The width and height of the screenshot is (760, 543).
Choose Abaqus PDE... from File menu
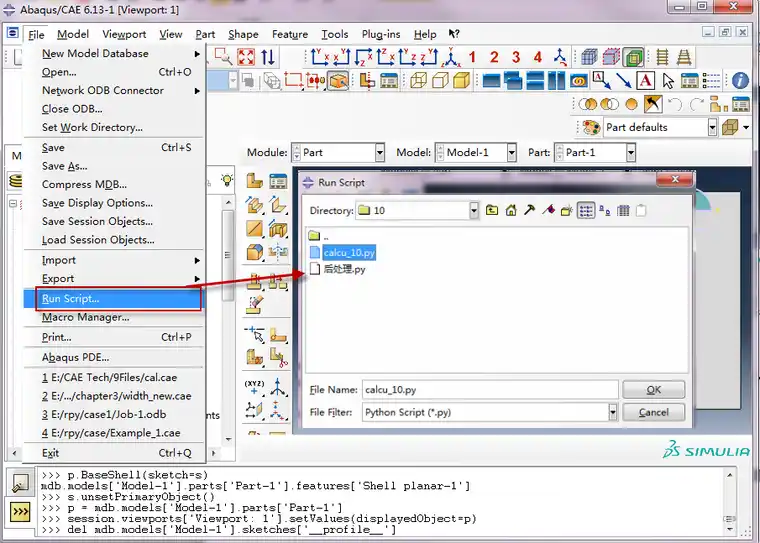[75, 357]
